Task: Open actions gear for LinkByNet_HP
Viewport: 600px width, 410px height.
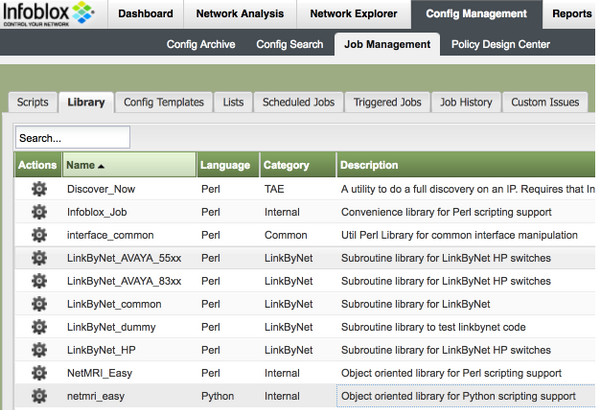Action: point(39,350)
